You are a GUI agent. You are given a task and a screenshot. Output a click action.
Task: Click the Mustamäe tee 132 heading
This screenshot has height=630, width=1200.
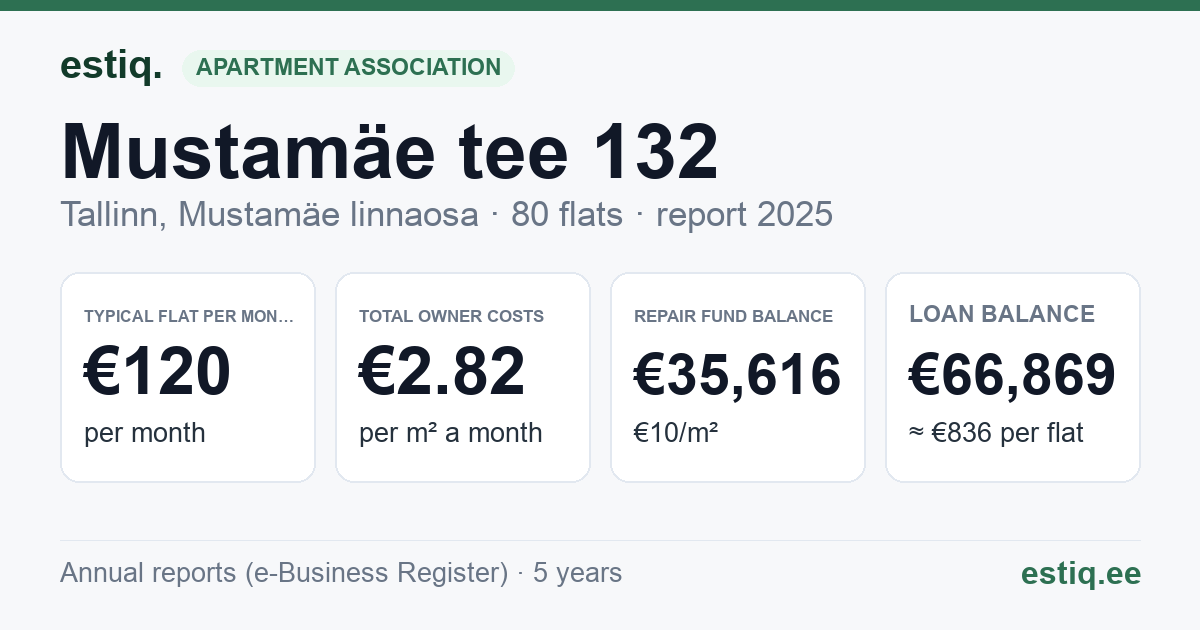(390, 151)
